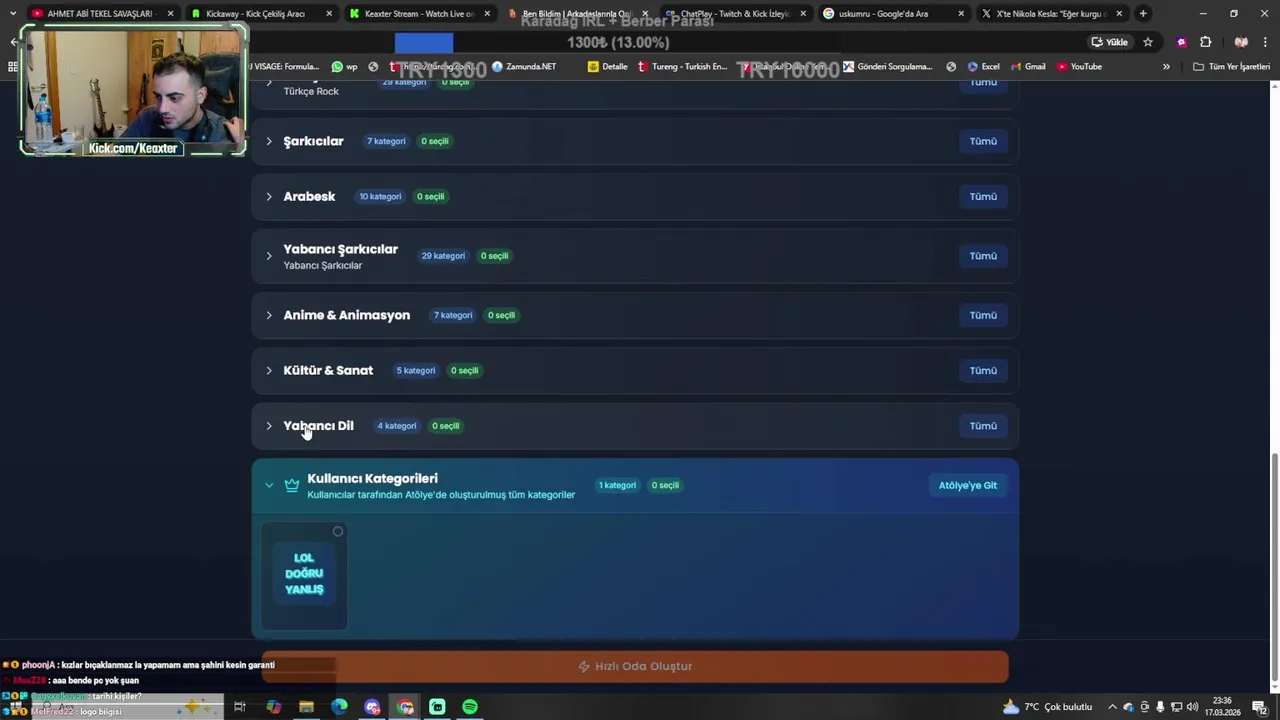Expand the Yabancı Dil category chevron
Viewport: 1280px width, 720px height.
269,426
